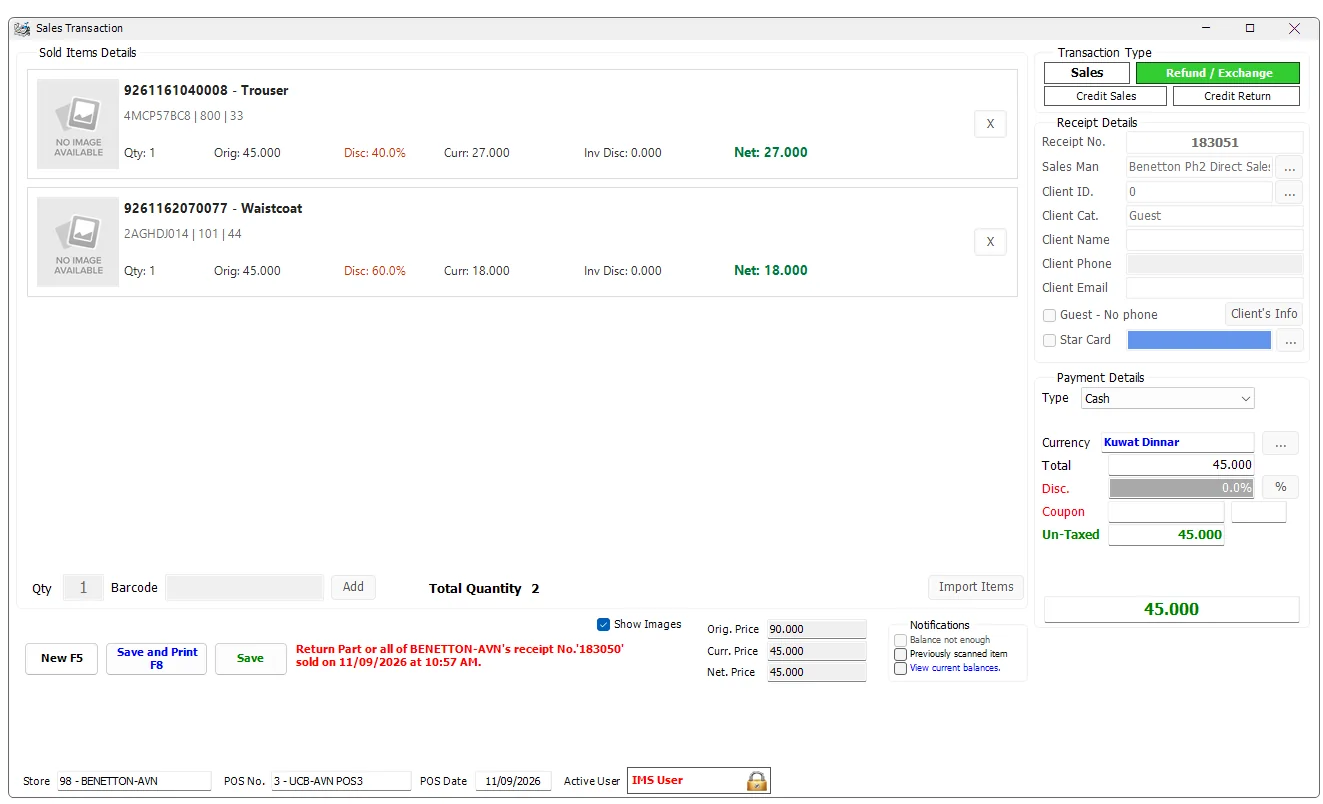Toggle View current balances checkbox
This screenshot has height=804, width=1323.
900,668
